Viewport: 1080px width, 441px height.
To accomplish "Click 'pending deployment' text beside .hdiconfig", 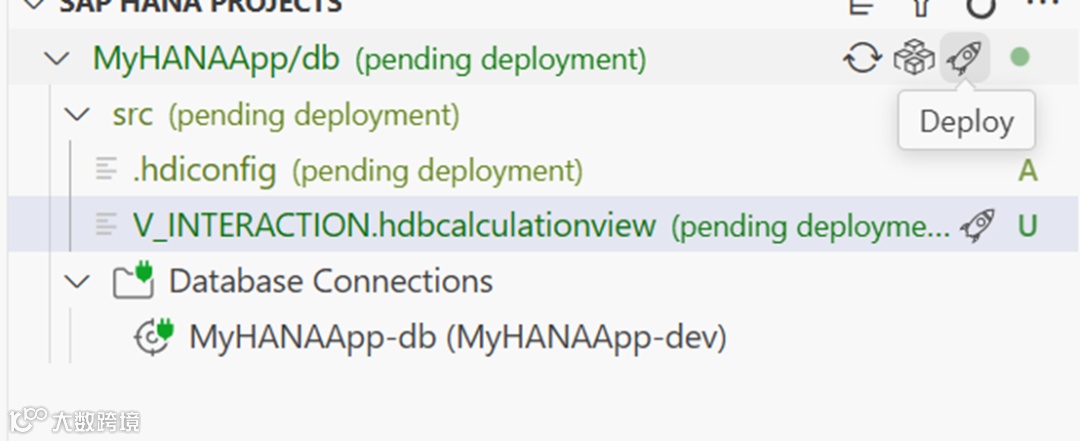I will (x=437, y=171).
